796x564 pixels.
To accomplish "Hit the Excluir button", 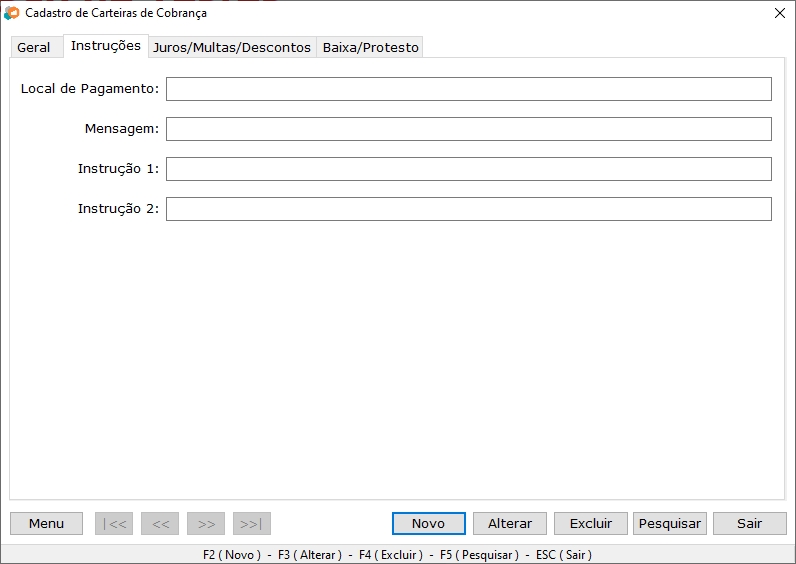I will click(x=590, y=523).
